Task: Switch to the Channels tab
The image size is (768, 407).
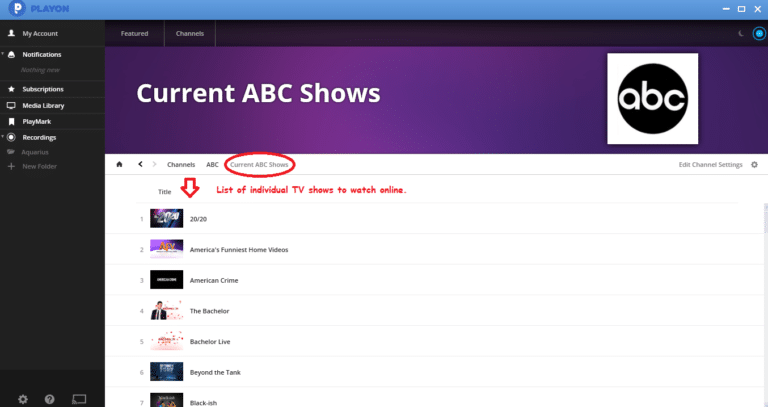Action: pyautogui.click(x=190, y=33)
